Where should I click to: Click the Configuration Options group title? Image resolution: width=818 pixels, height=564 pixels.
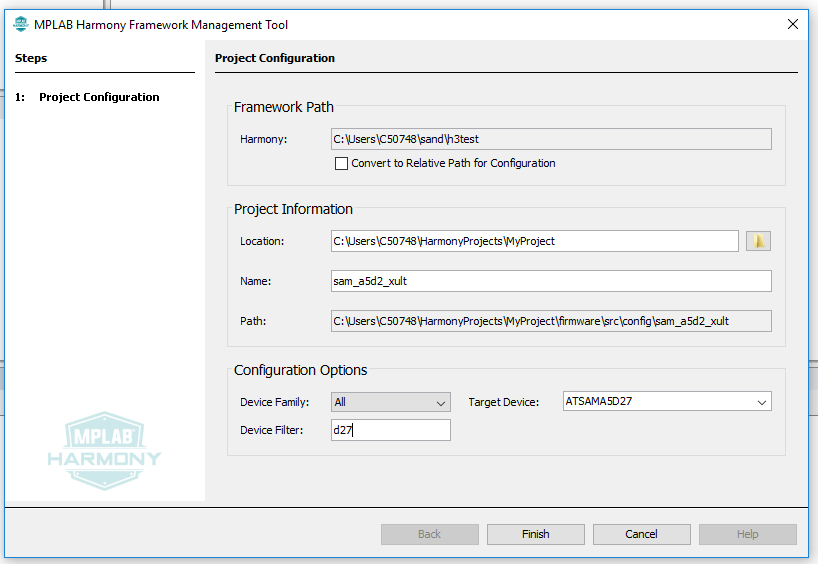pyautogui.click(x=300, y=370)
